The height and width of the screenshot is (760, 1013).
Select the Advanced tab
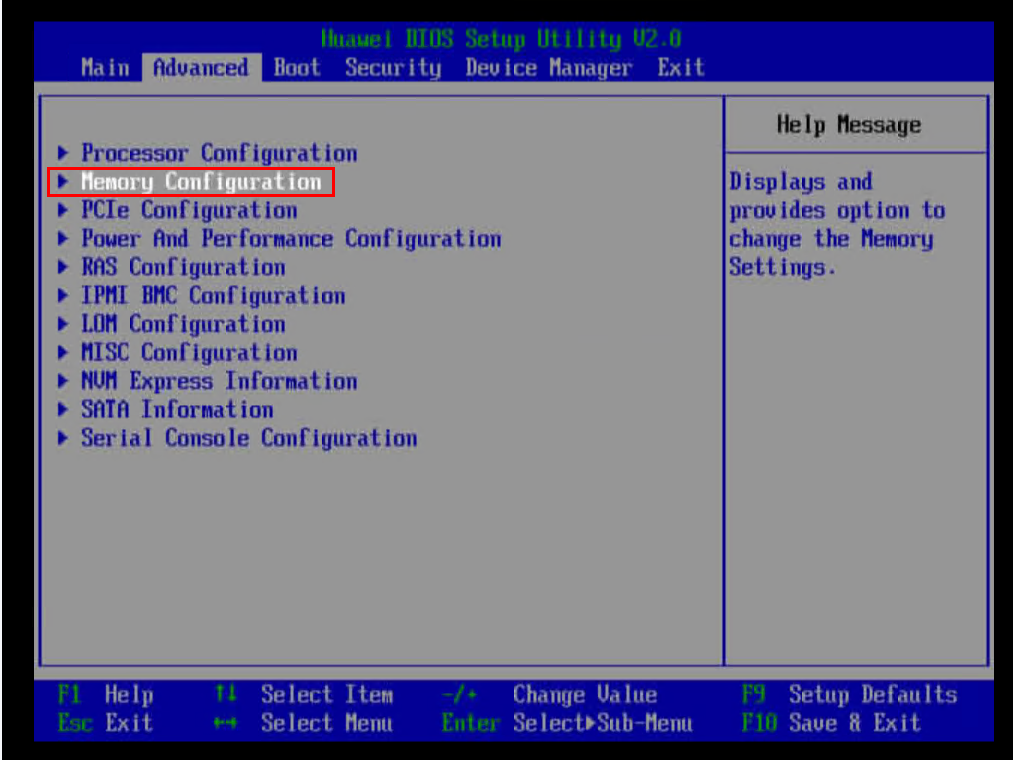201,68
